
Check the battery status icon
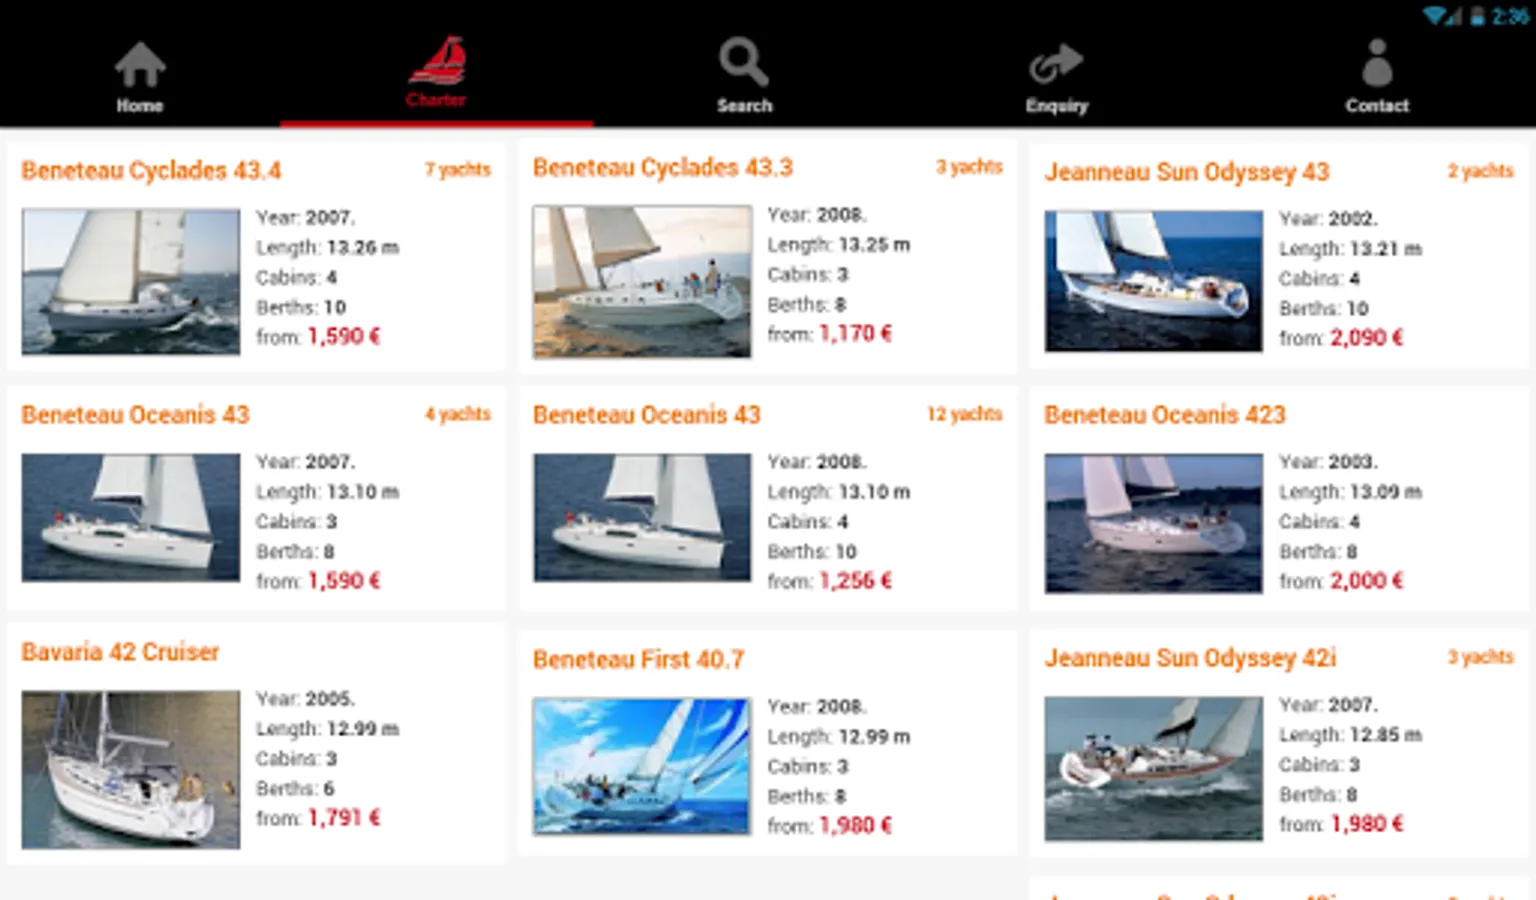pyautogui.click(x=1477, y=16)
